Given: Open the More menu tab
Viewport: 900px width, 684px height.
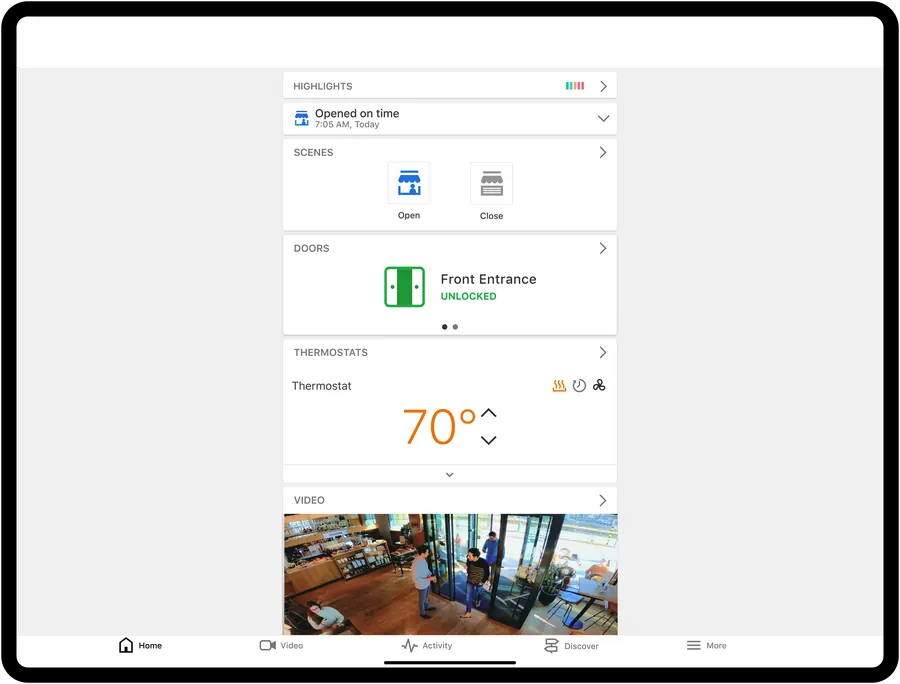Looking at the screenshot, I should pyautogui.click(x=707, y=646).
